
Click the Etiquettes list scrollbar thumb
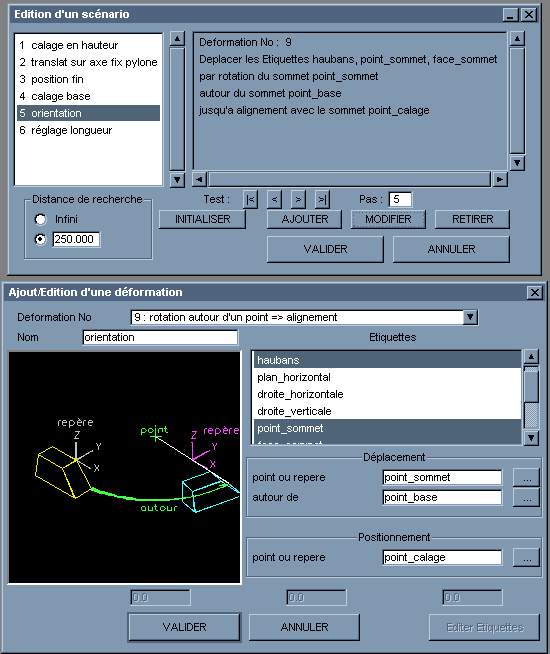click(x=531, y=414)
